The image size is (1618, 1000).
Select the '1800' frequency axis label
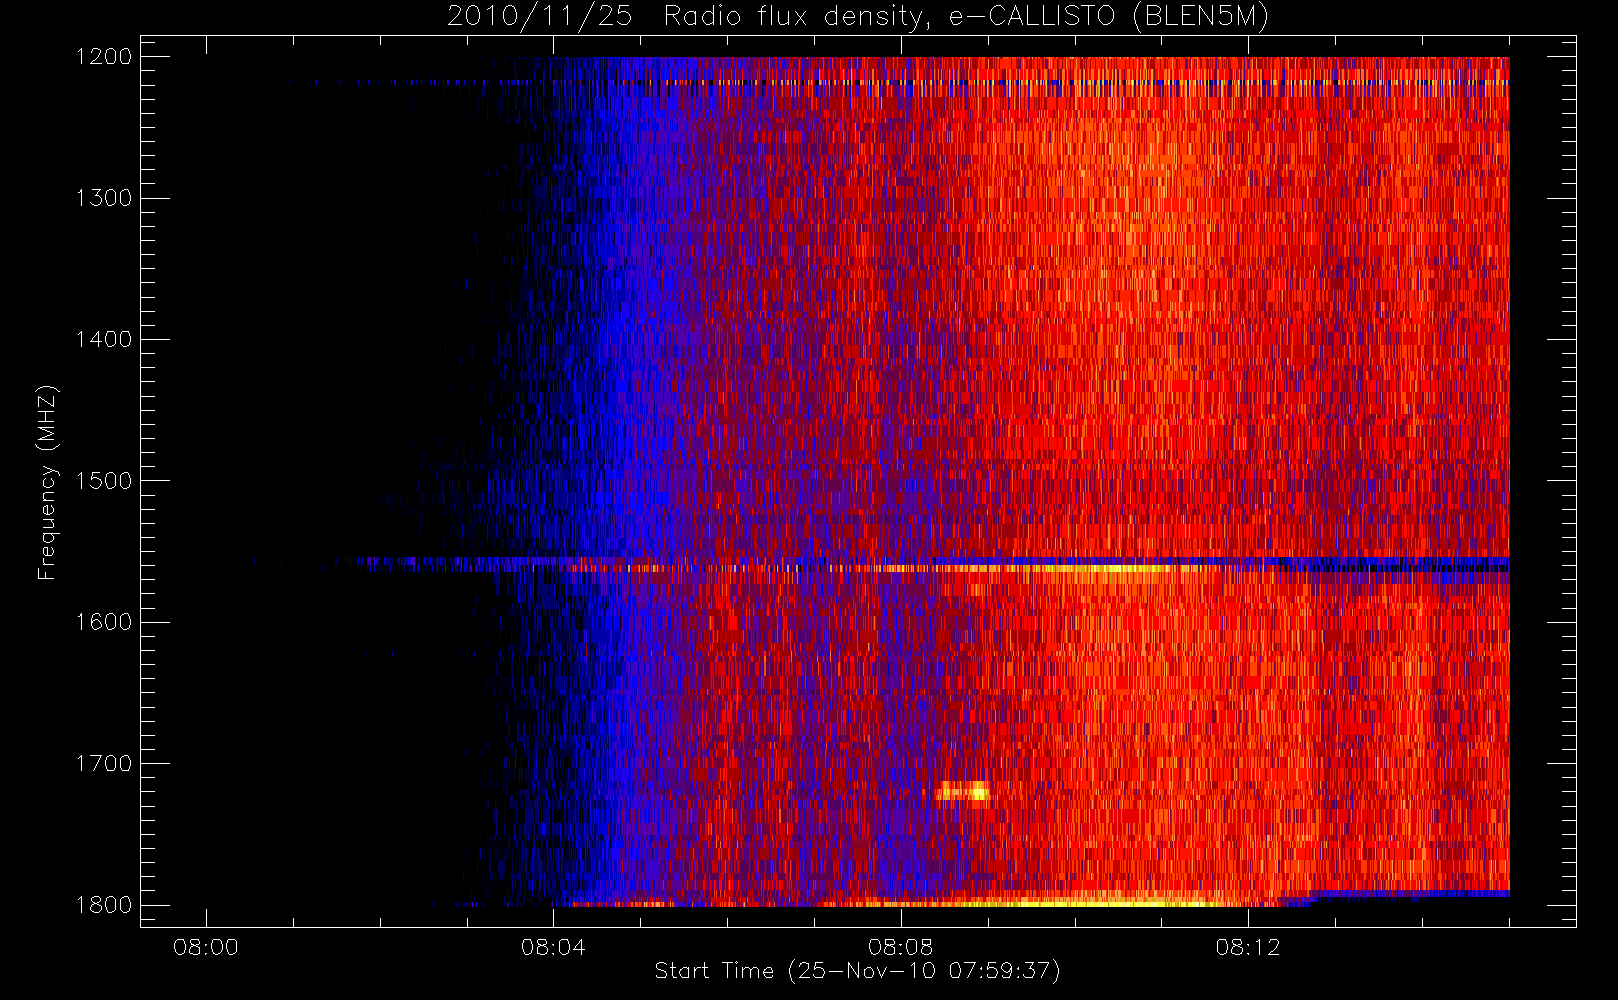pos(104,905)
